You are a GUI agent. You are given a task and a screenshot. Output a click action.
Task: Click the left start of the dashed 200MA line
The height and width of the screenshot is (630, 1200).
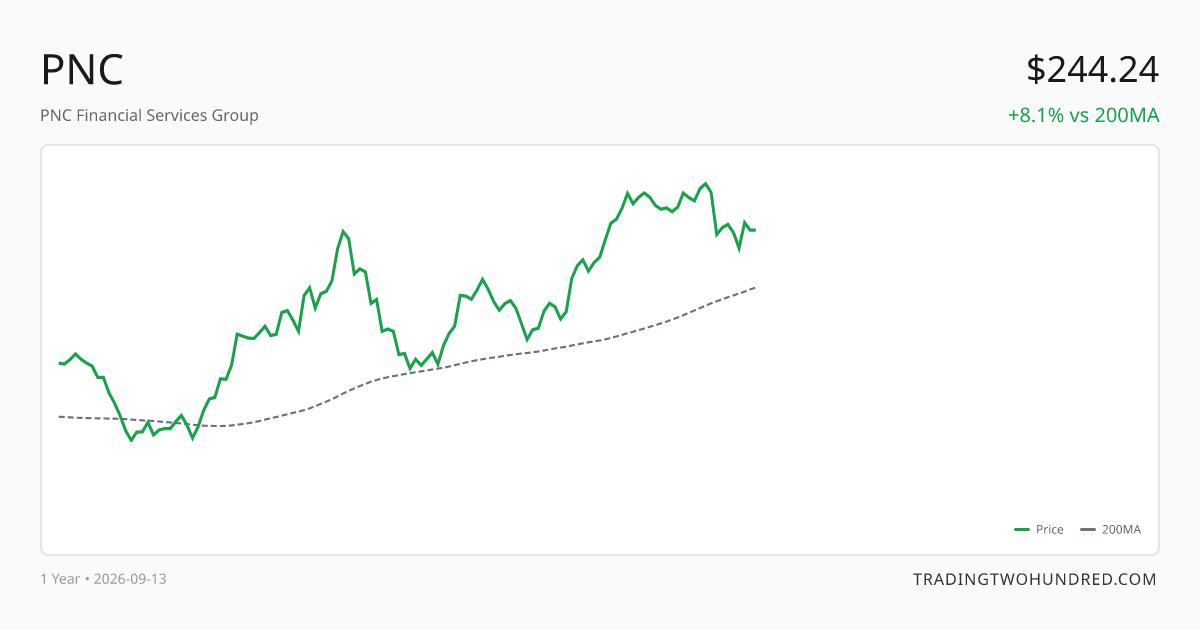pyautogui.click(x=60, y=416)
